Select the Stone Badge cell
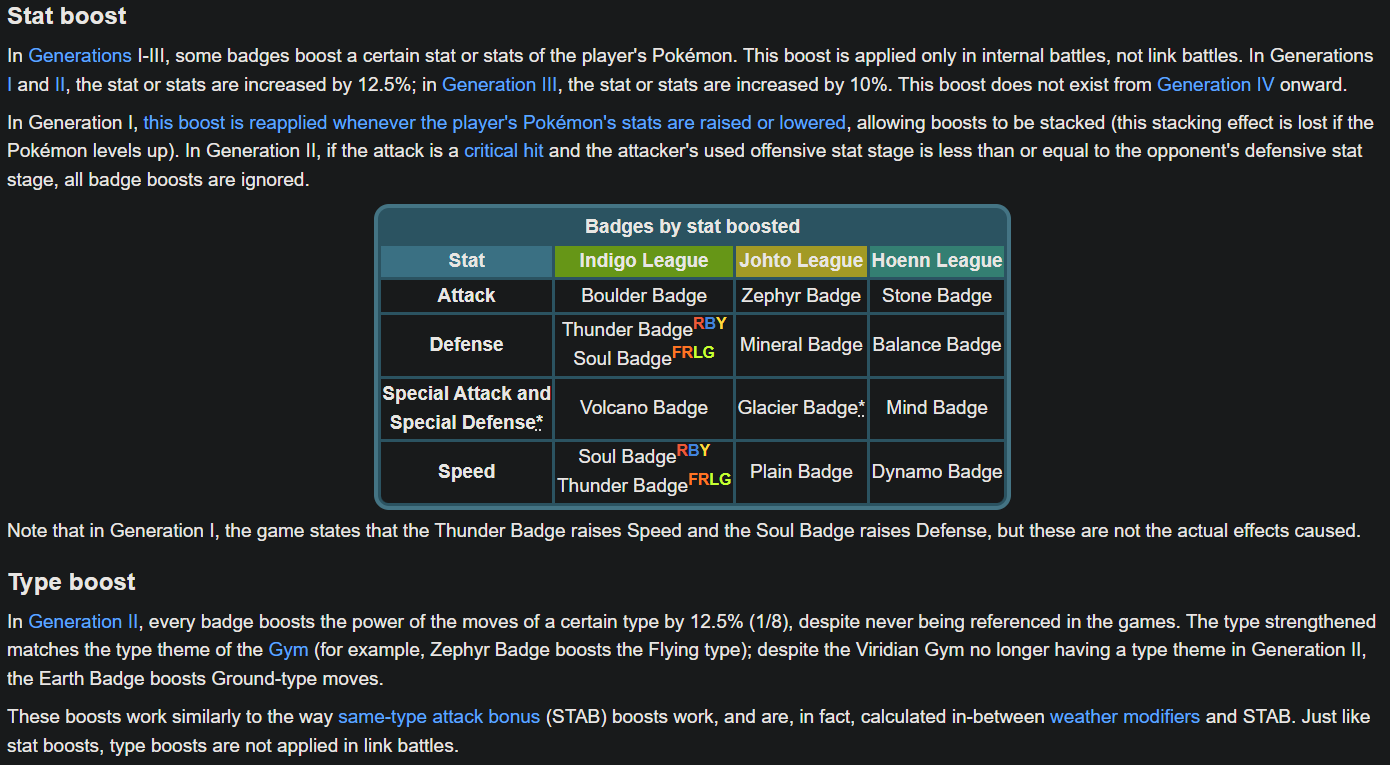1390x765 pixels. coord(937,296)
